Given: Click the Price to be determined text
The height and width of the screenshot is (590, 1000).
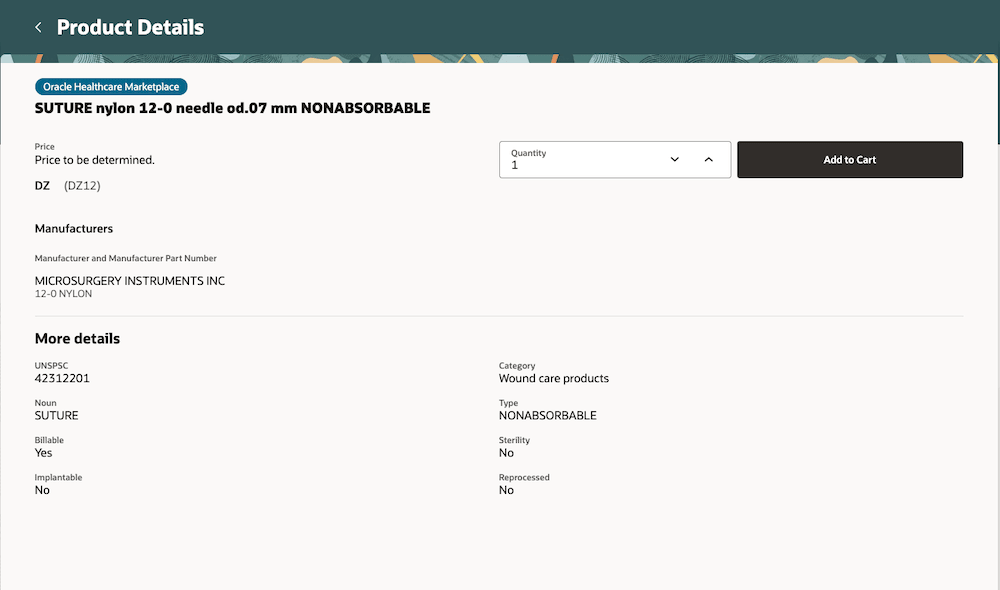Looking at the screenshot, I should coord(94,159).
